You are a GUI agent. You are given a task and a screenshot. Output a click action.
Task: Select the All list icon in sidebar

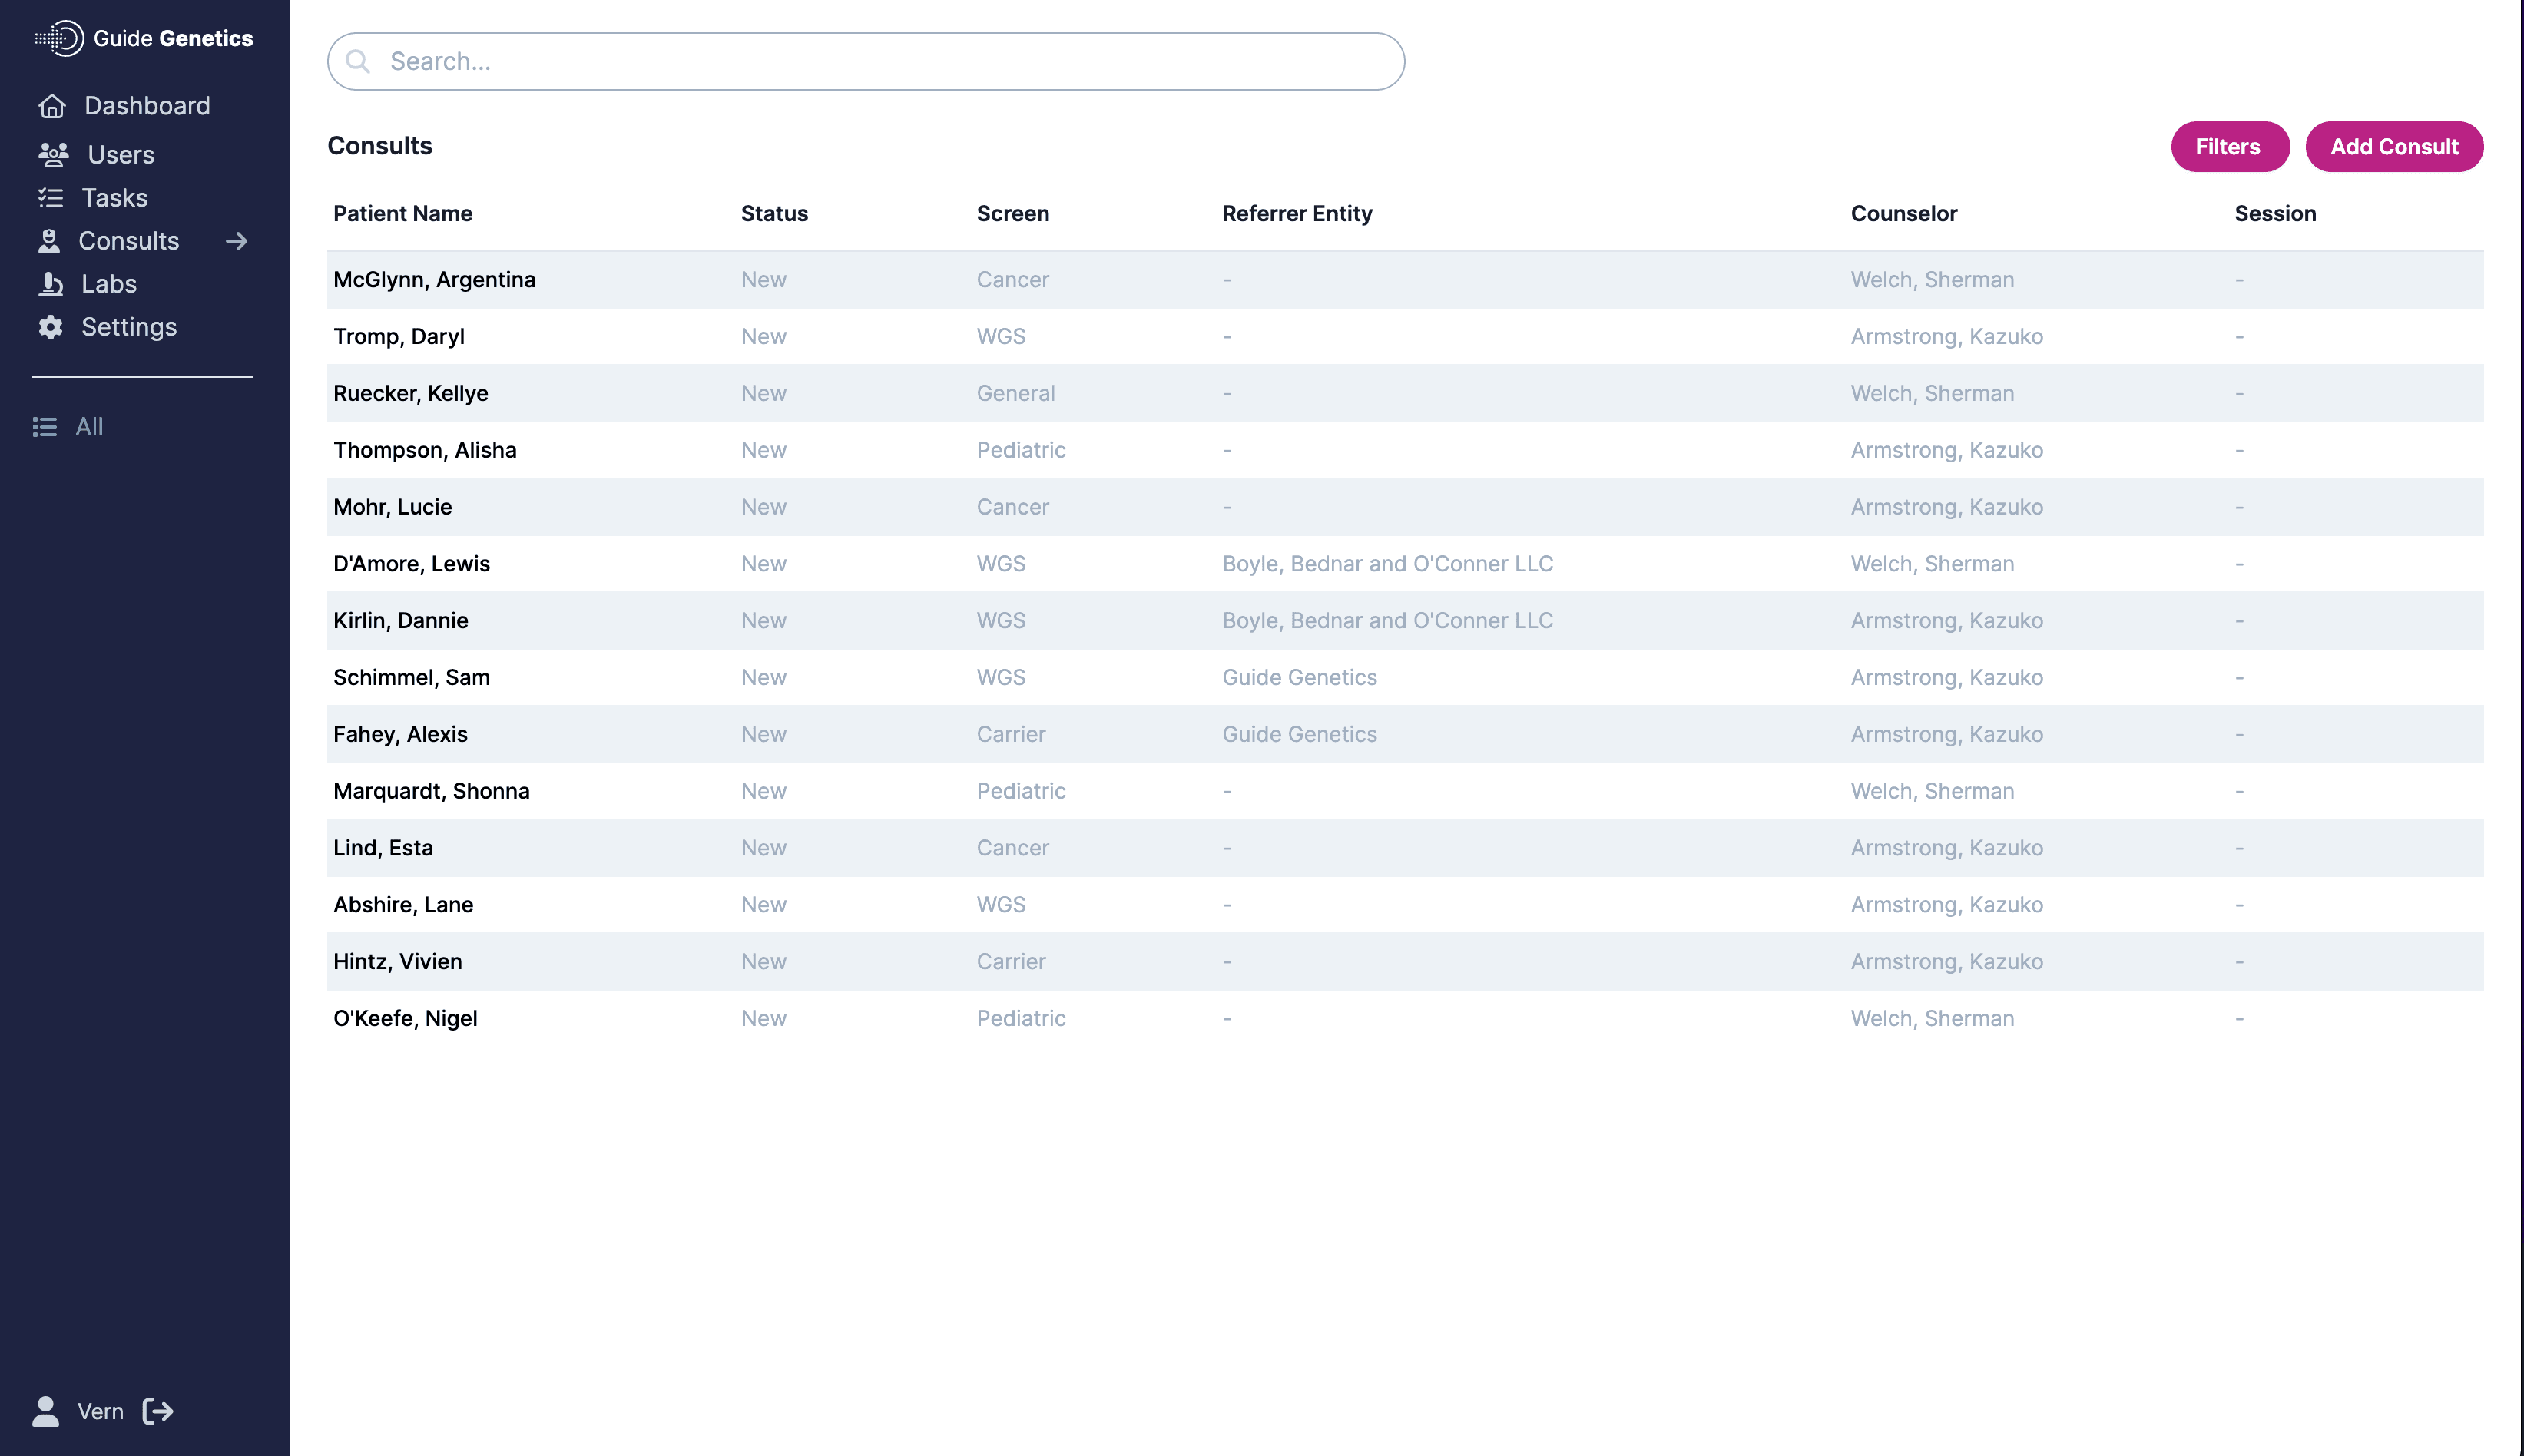[x=46, y=427]
